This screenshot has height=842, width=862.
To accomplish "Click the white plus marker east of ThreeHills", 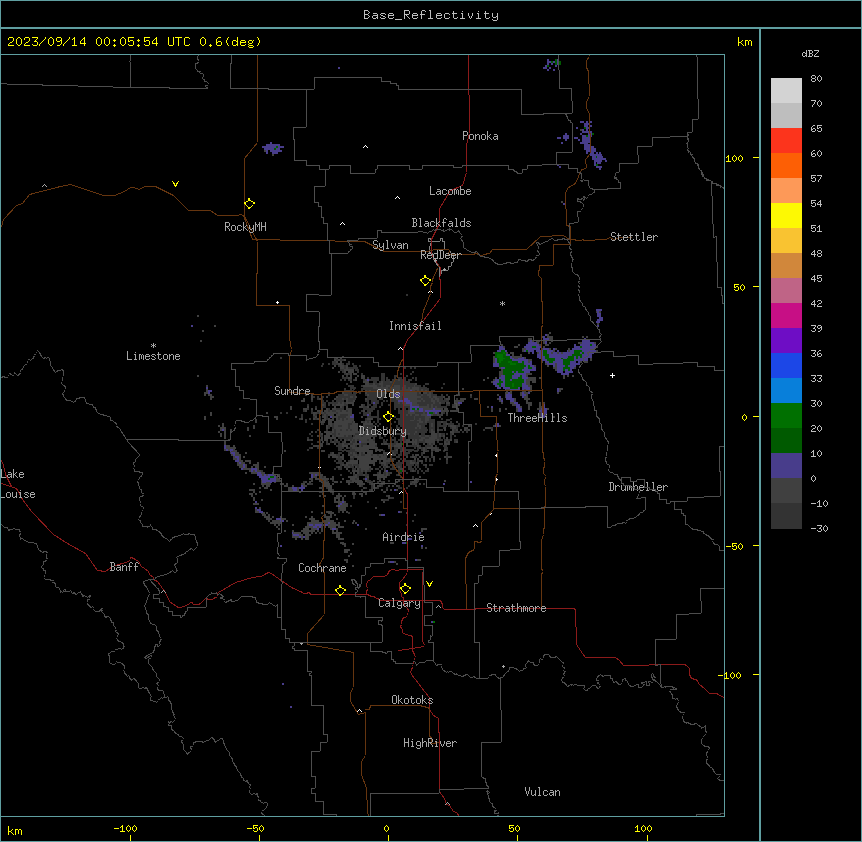I will (612, 375).
